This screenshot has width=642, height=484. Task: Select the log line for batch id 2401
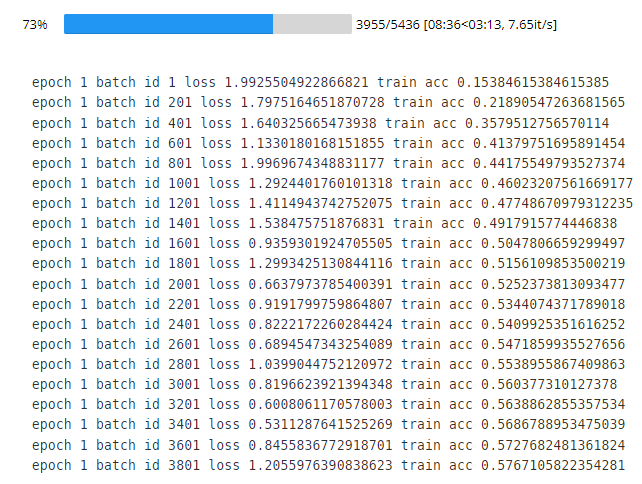click(328, 325)
